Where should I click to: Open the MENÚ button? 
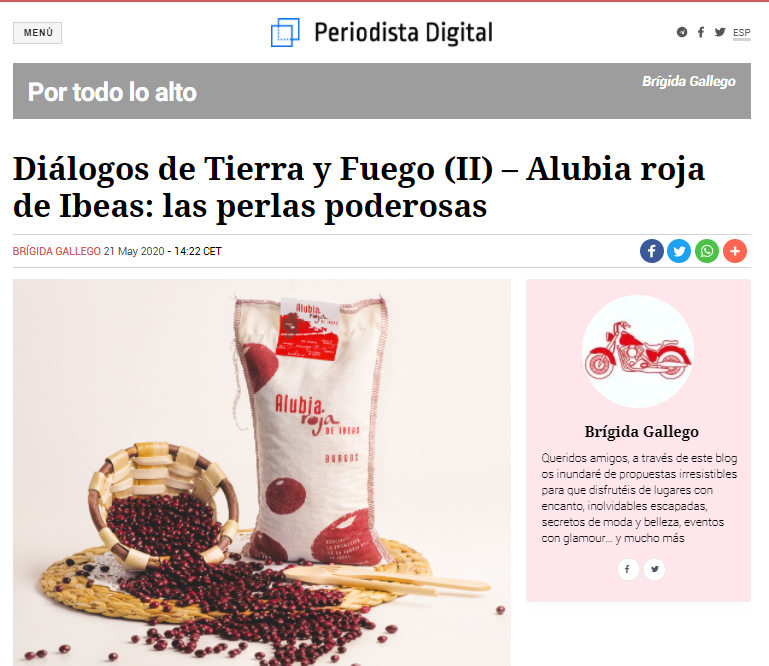click(x=37, y=33)
